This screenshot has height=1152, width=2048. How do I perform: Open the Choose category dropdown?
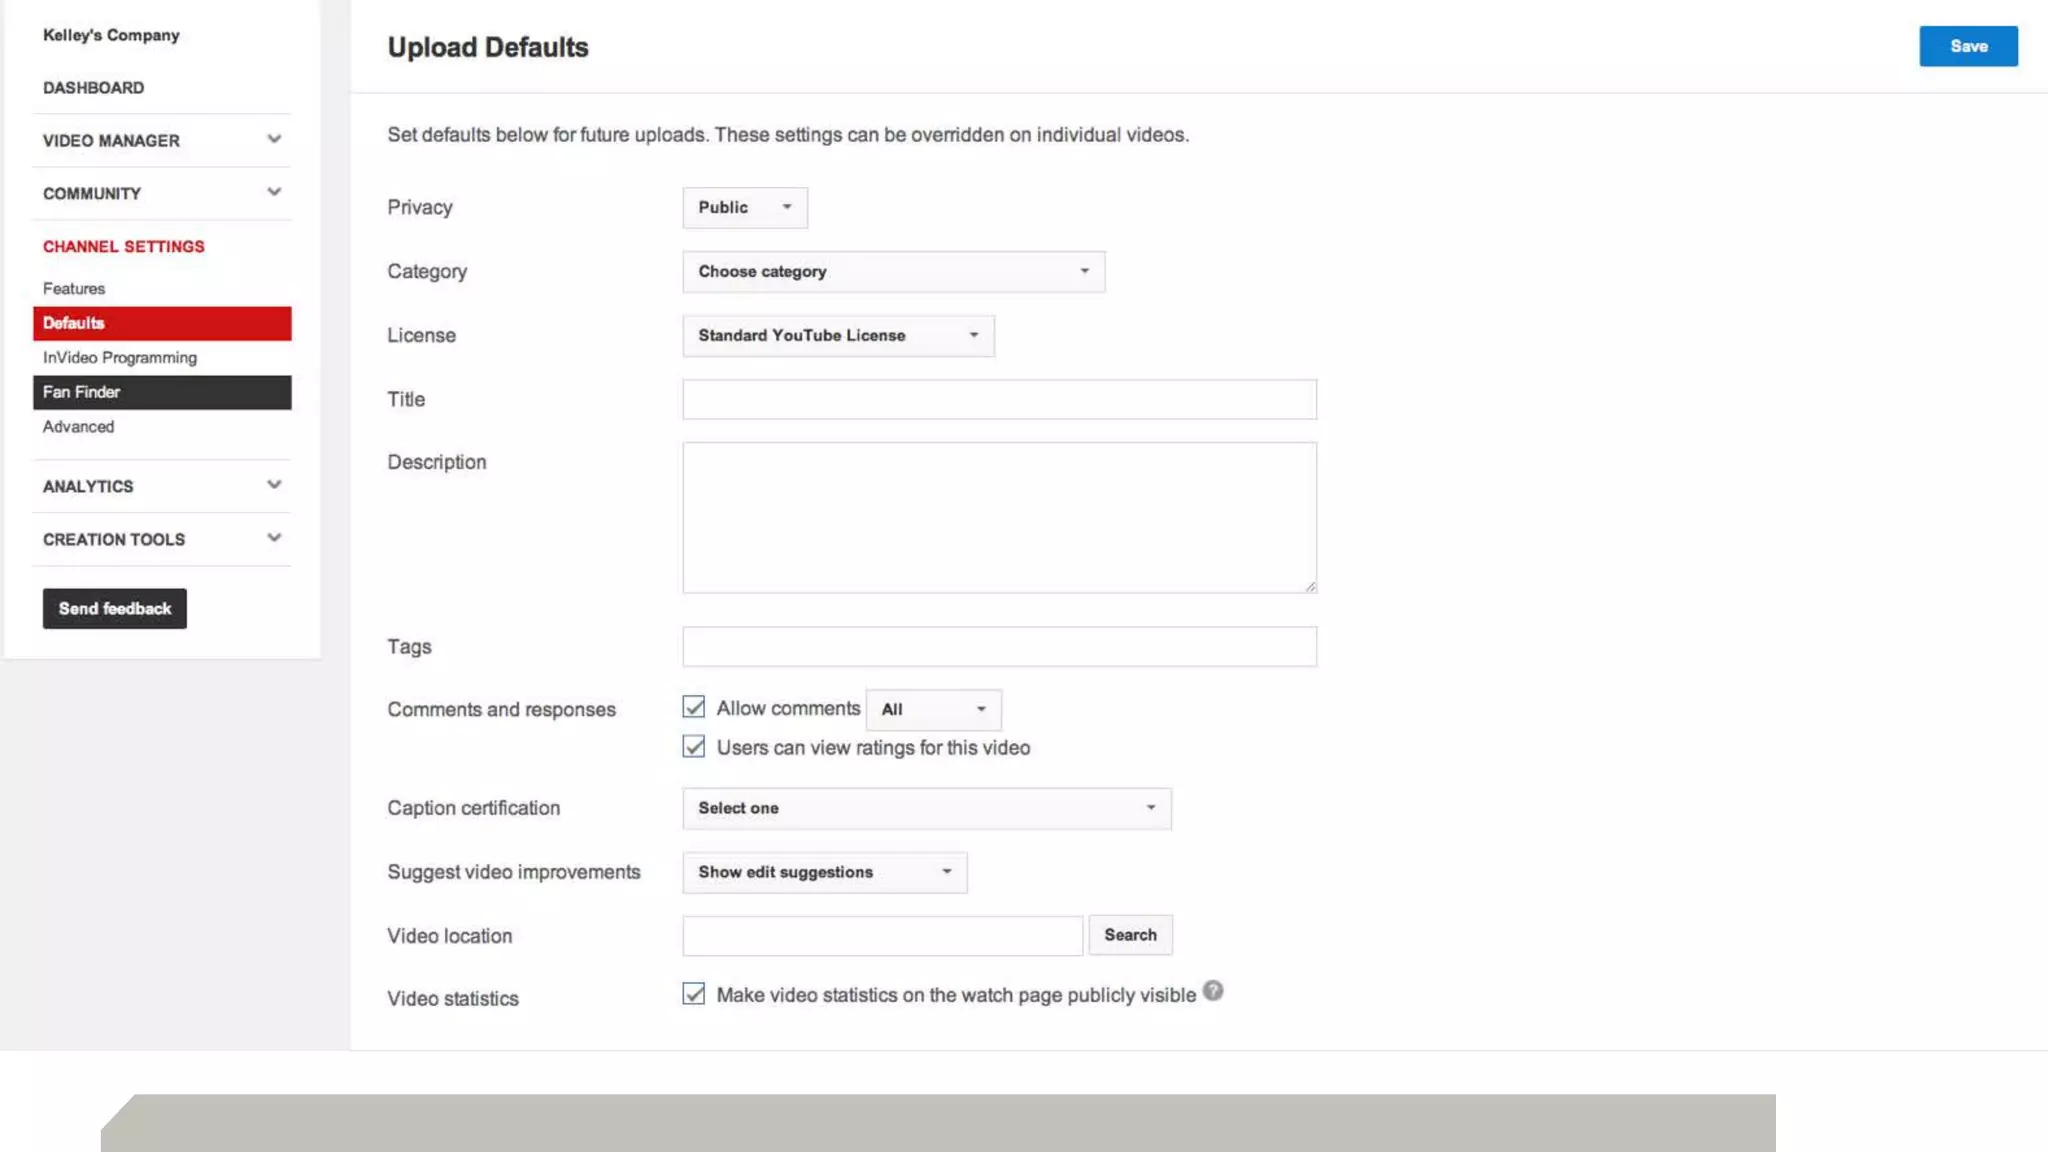point(893,271)
